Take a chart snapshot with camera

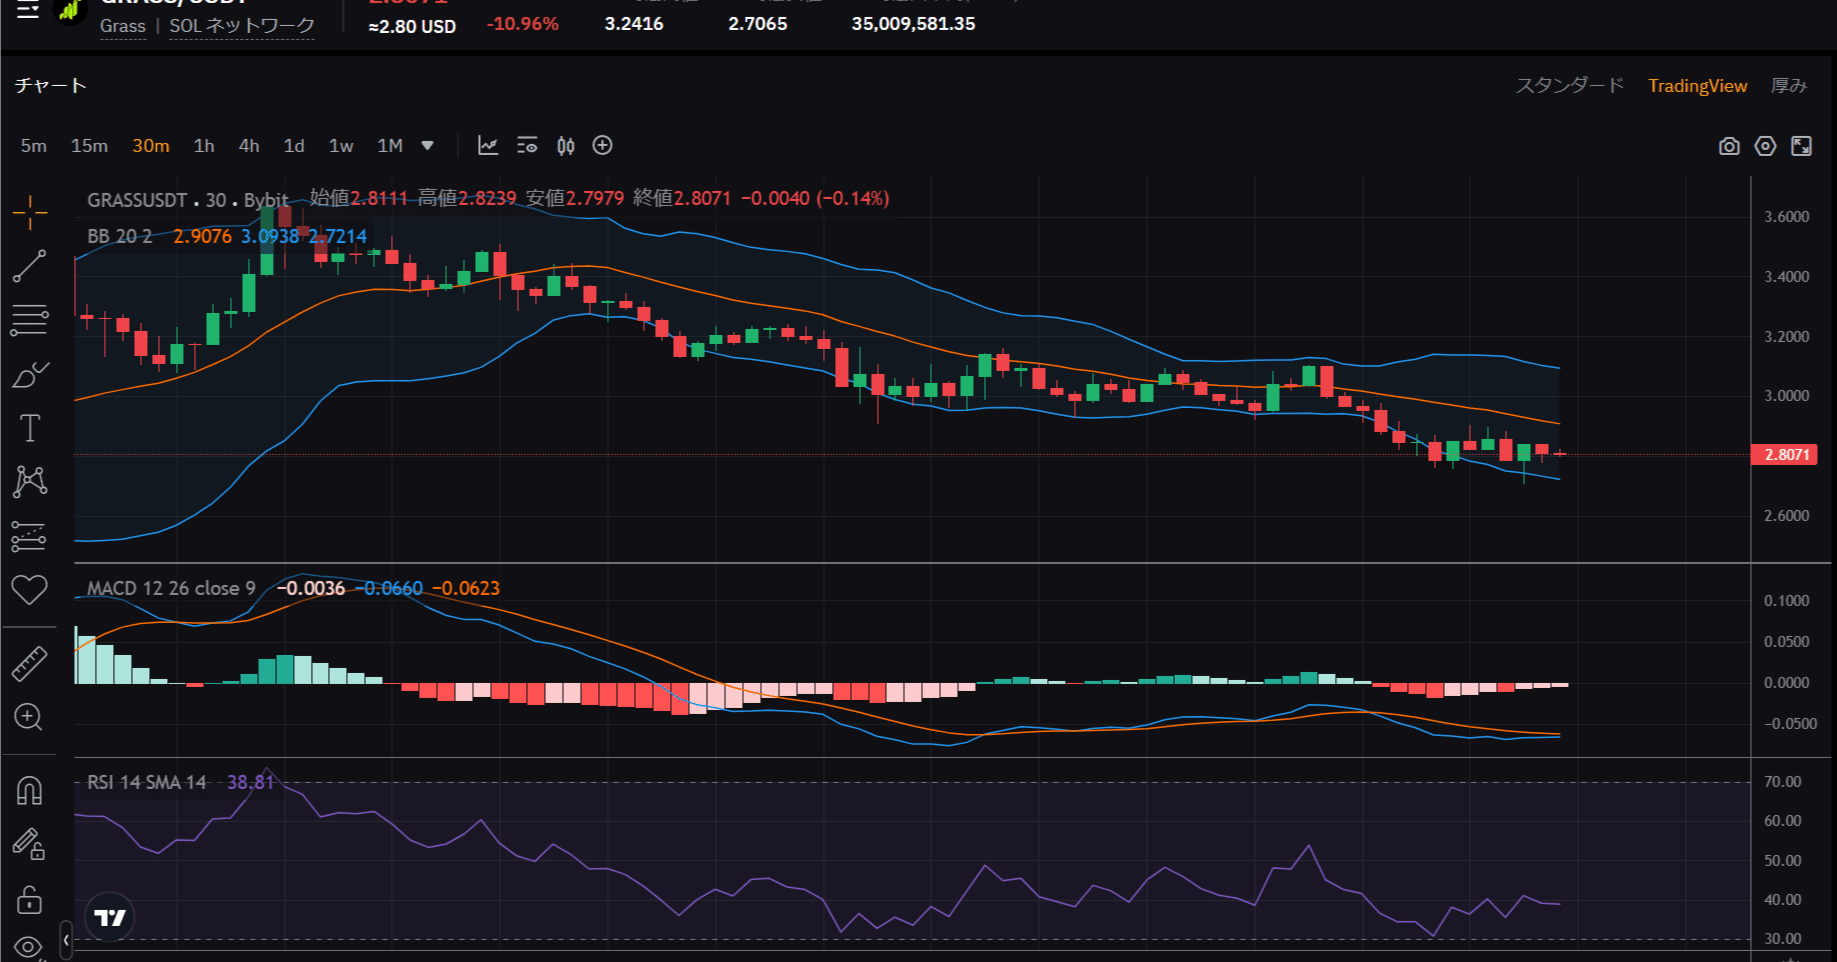click(x=1729, y=147)
